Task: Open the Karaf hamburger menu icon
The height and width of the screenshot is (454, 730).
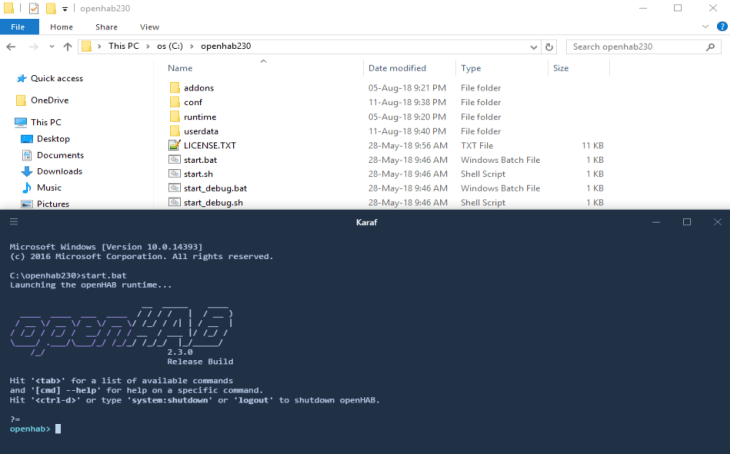Action: click(x=13, y=222)
